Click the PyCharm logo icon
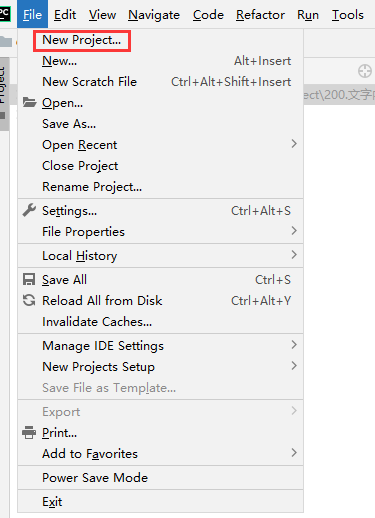The image size is (375, 518). tap(5, 14)
